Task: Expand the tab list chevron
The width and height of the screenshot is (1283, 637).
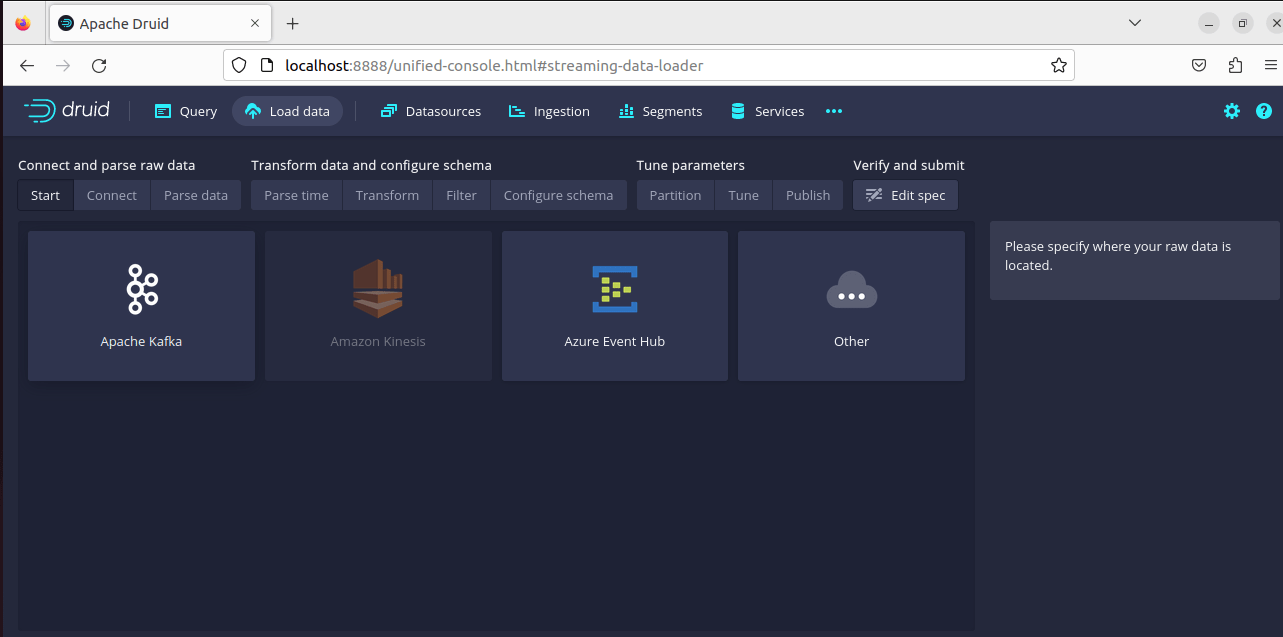Action: click(1134, 22)
